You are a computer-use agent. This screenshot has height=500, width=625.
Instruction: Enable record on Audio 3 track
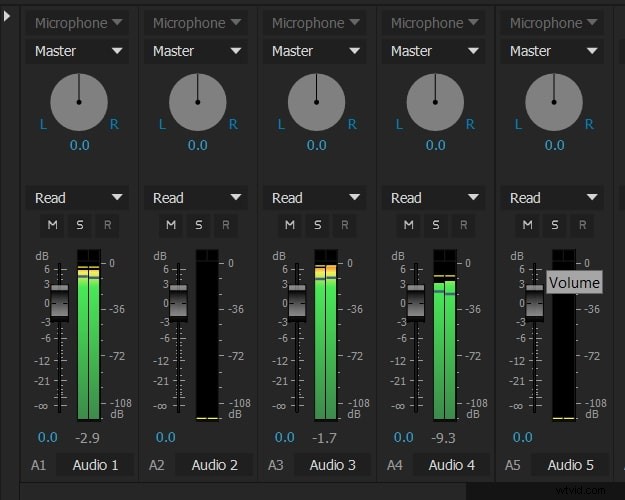click(345, 225)
